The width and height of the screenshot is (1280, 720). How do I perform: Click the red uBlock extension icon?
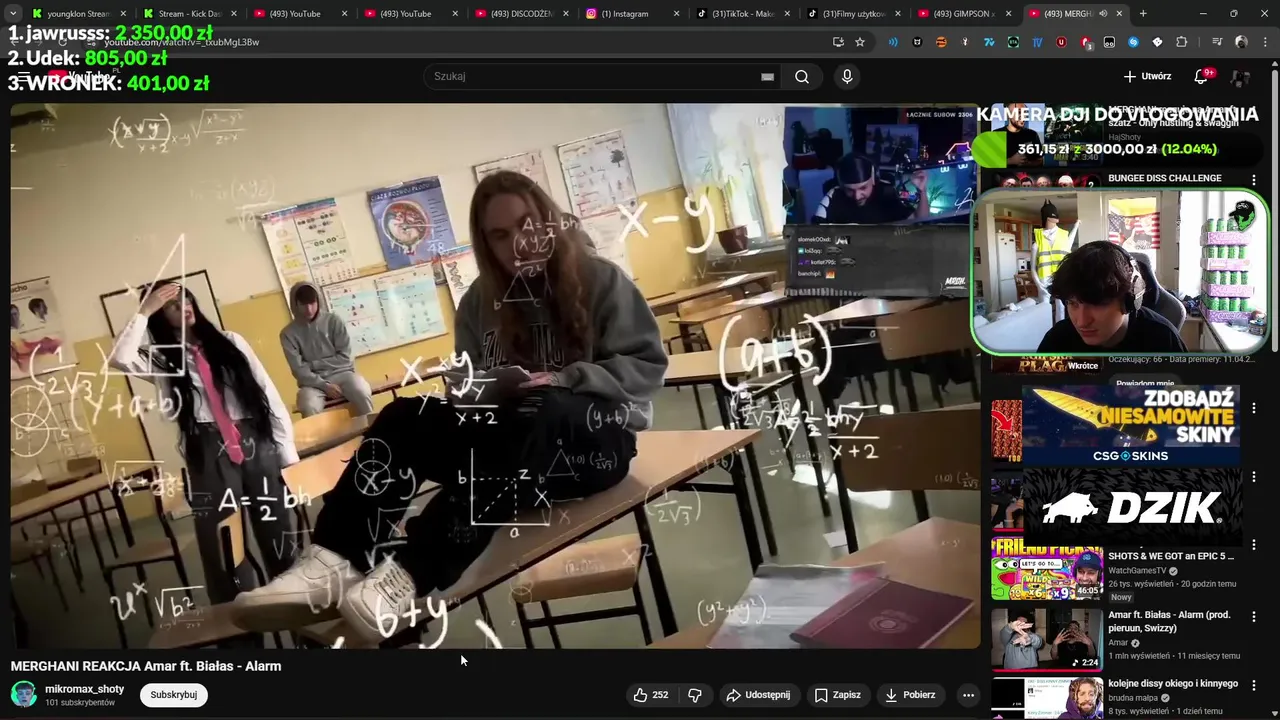coord(1061,42)
